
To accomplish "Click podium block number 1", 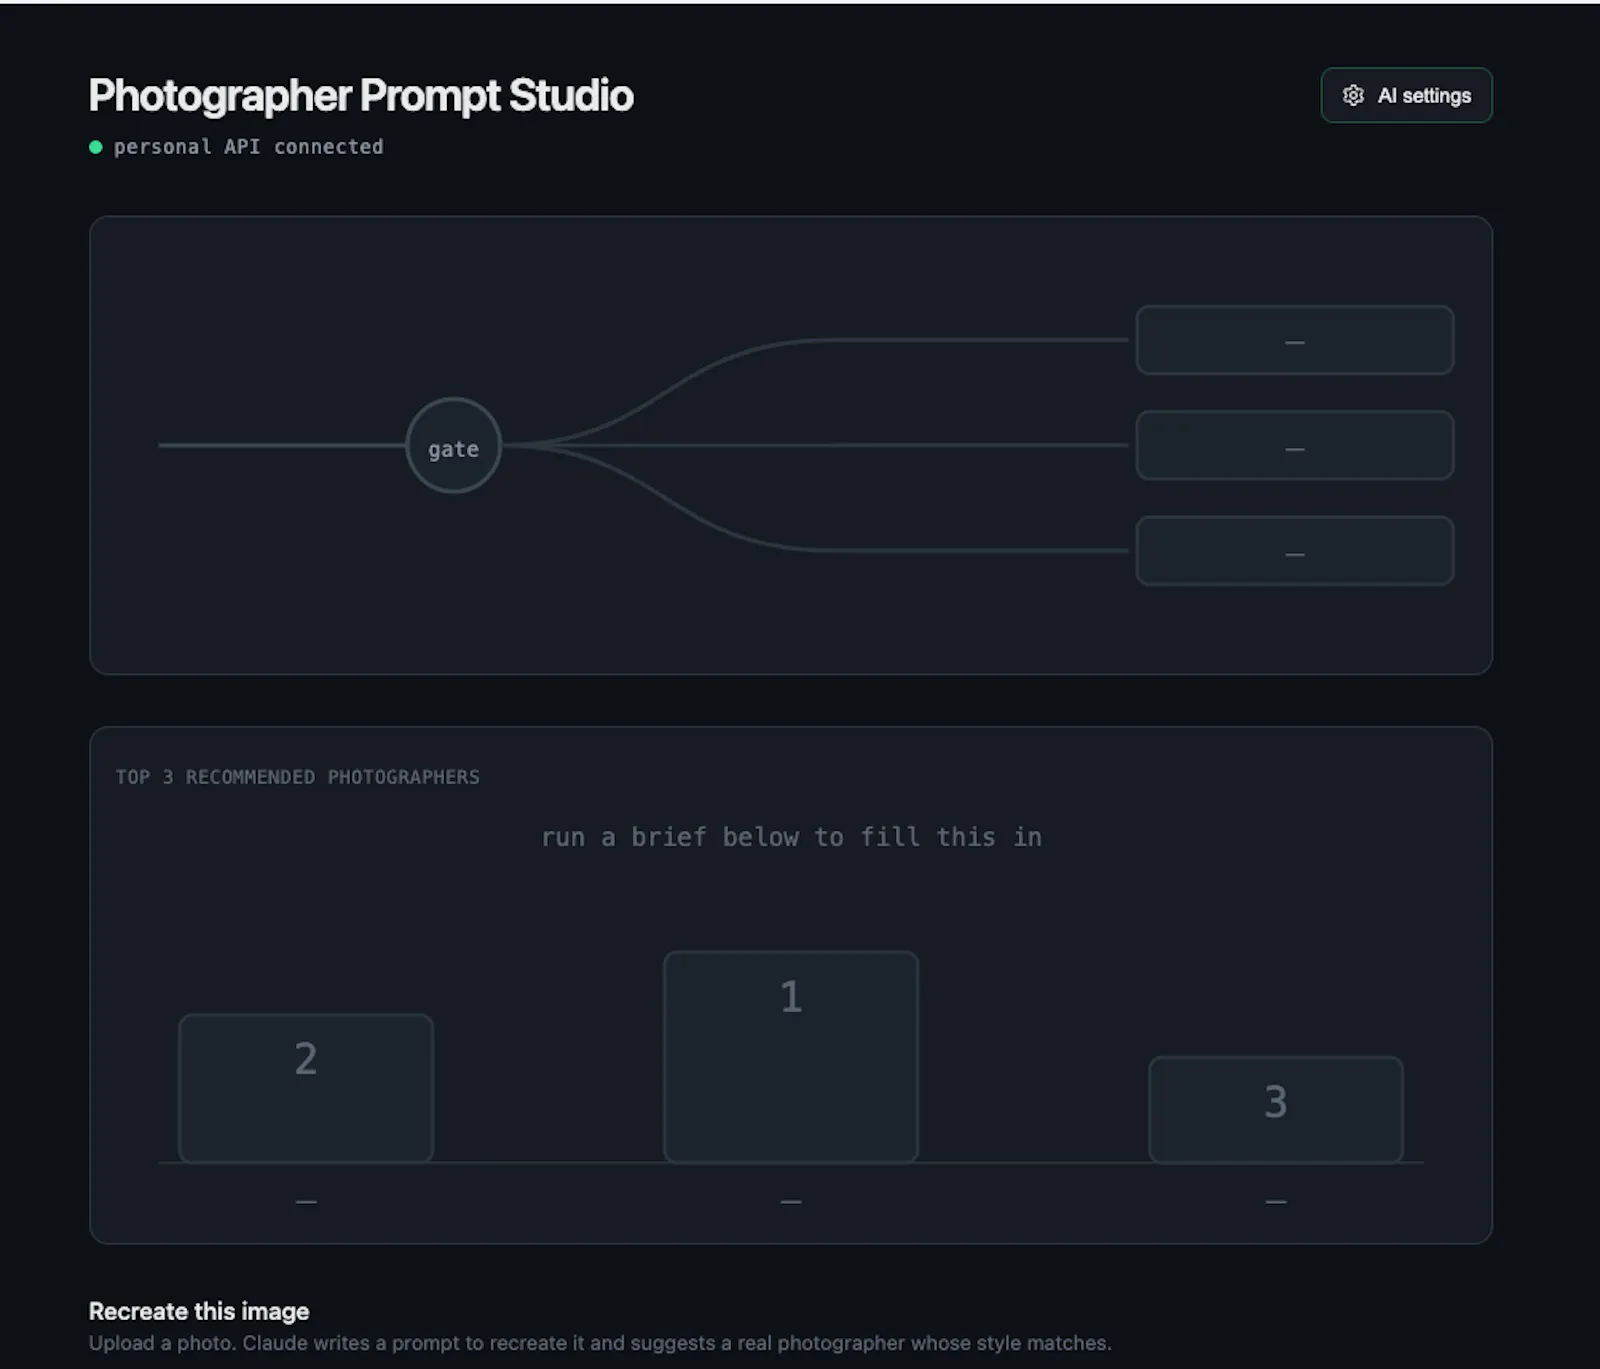I will [790, 1056].
